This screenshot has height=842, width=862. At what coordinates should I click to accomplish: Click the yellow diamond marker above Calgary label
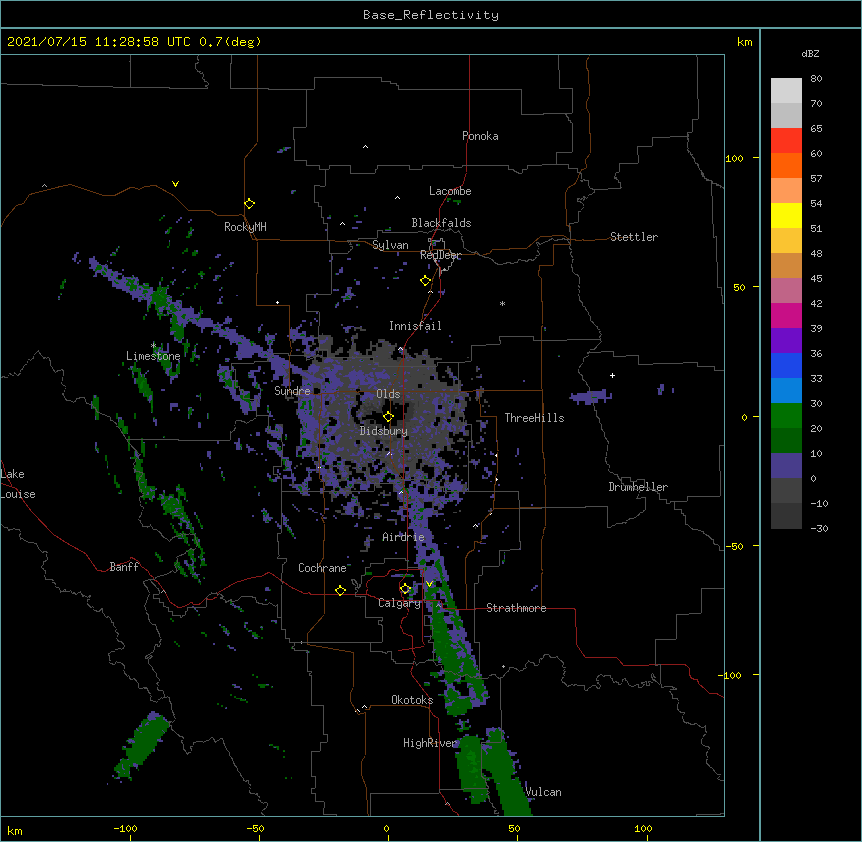click(x=405, y=589)
